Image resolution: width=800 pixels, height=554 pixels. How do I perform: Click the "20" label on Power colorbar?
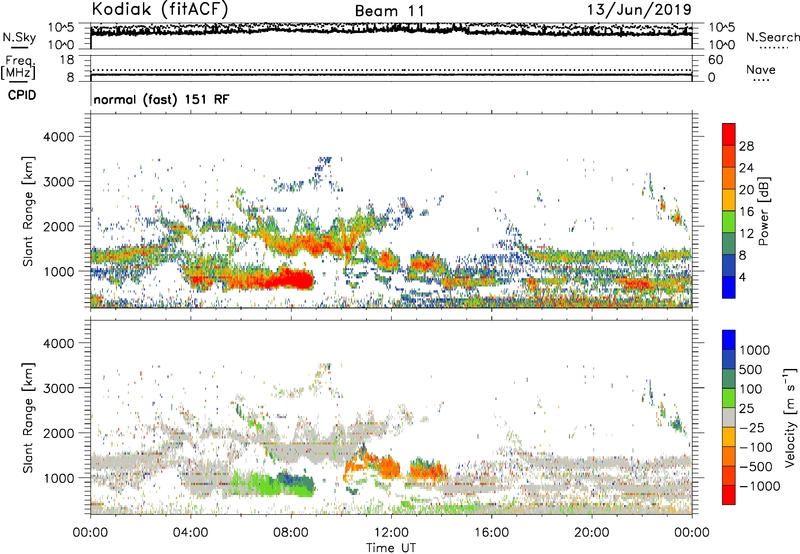[x=746, y=190]
